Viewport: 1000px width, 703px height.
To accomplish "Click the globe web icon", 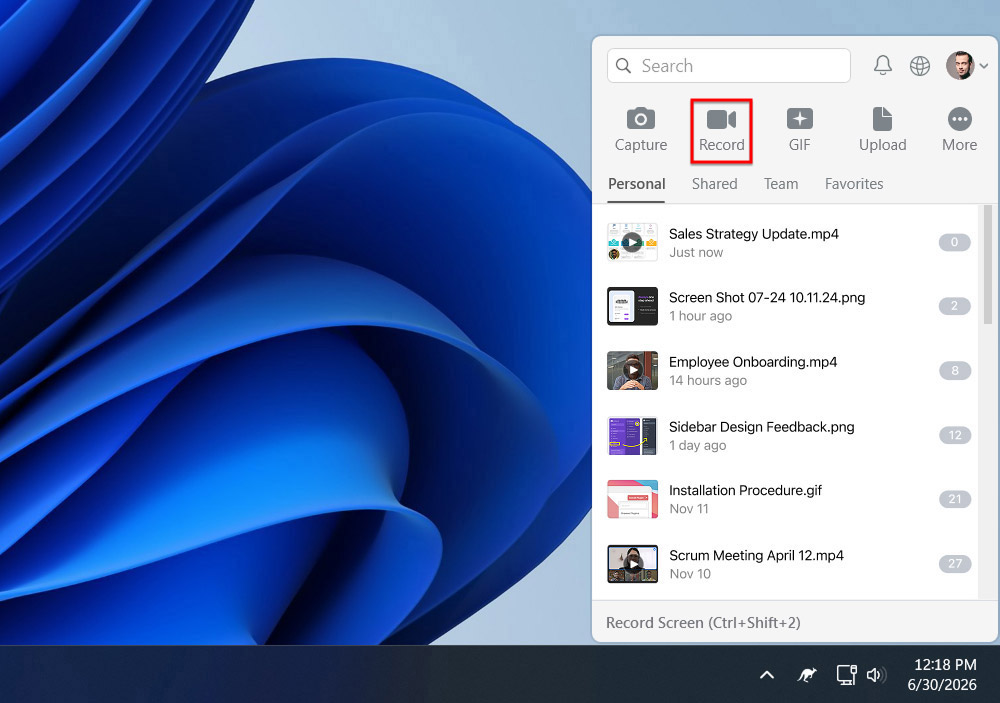I will coord(920,66).
